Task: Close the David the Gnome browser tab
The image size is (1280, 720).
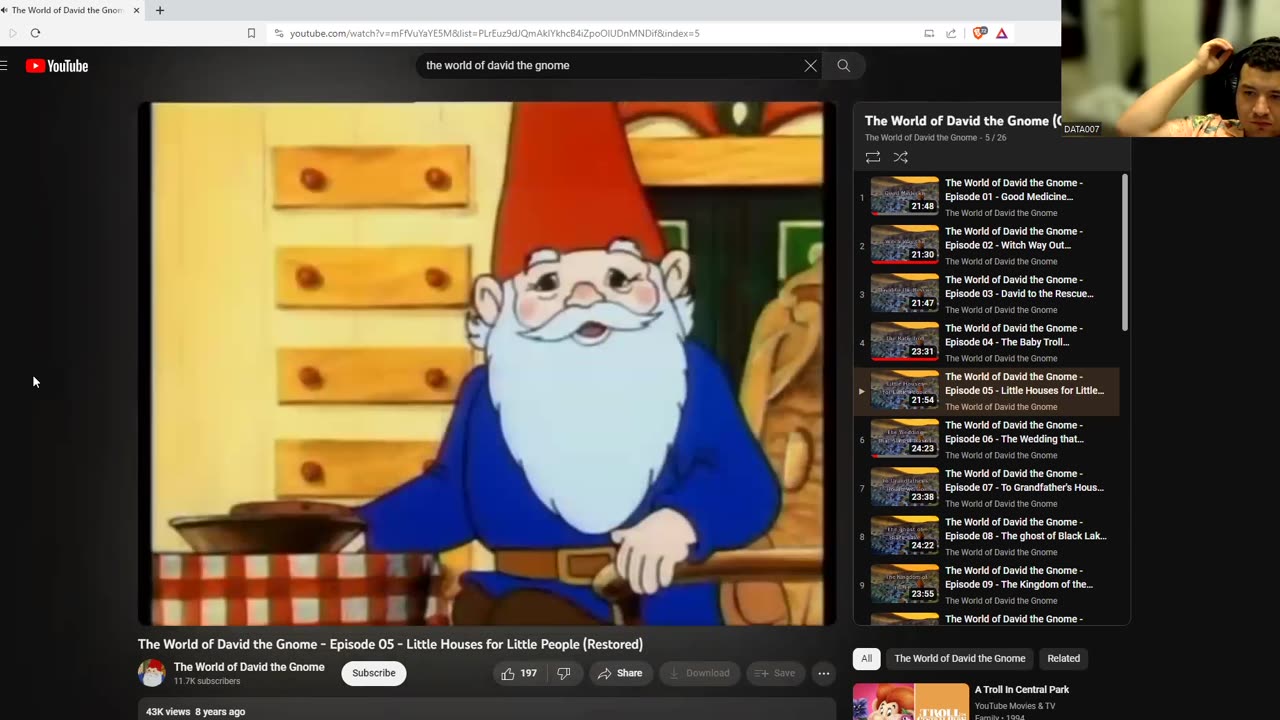Action: pyautogui.click(x=137, y=10)
